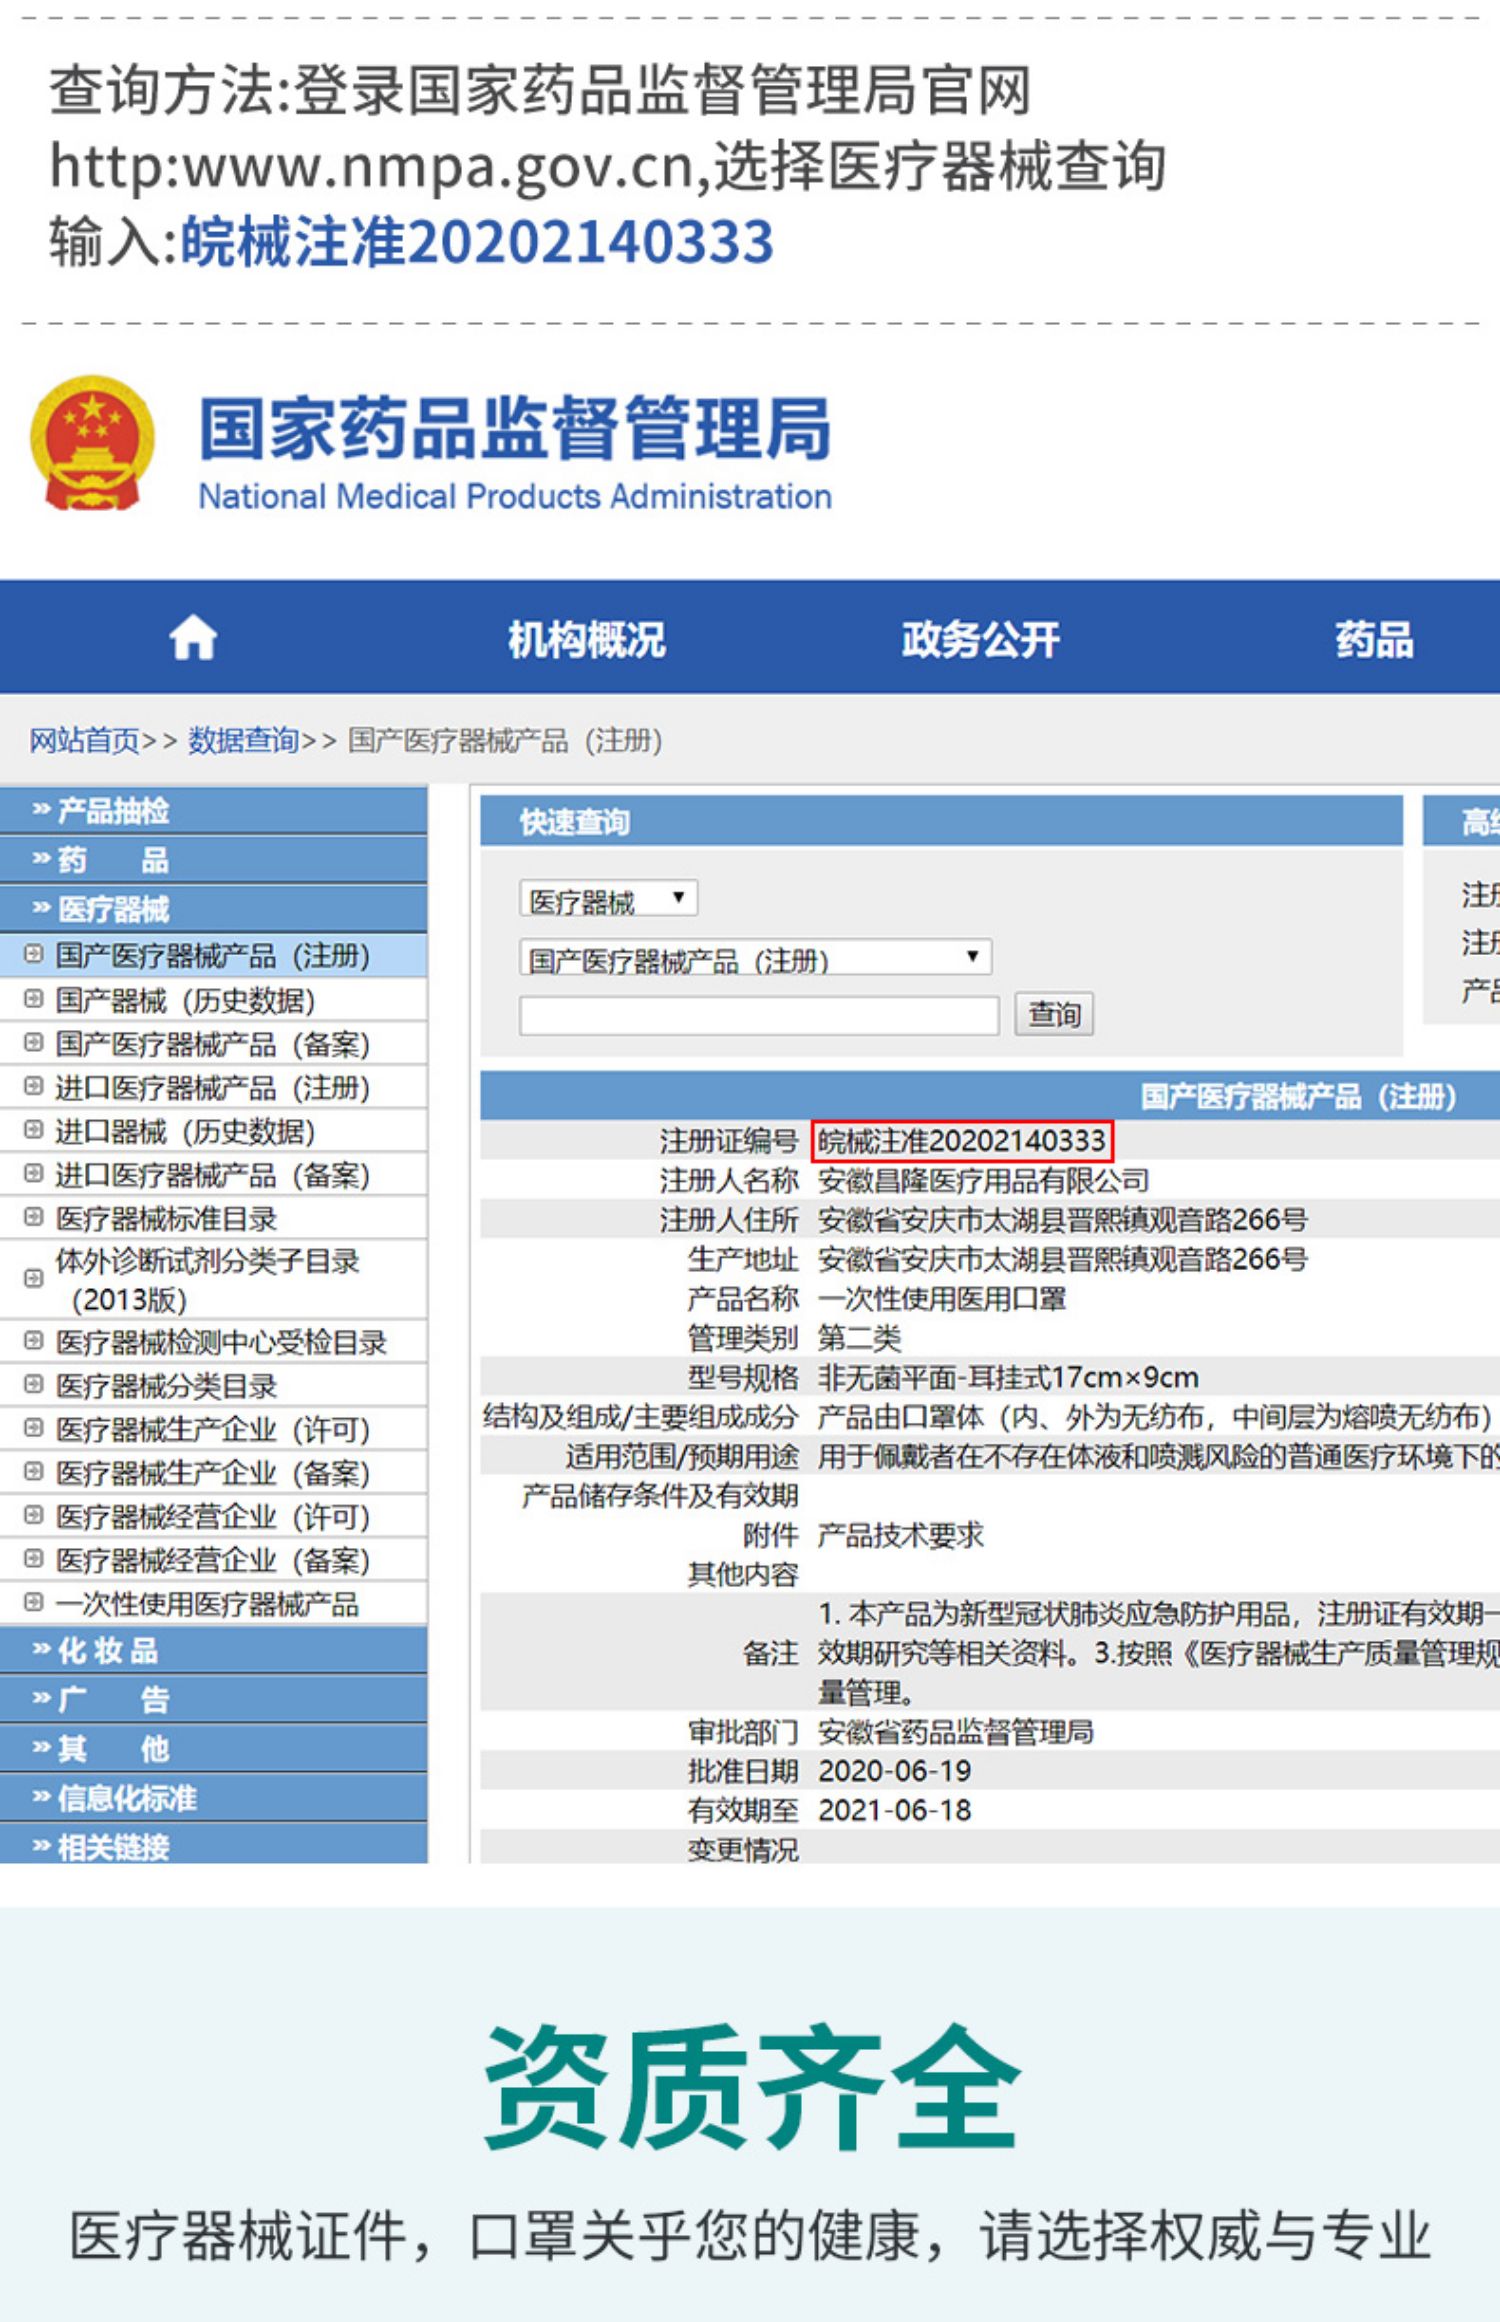Expand the 其他 sidebar section
This screenshot has height=2322, width=1500.
[x=214, y=1748]
